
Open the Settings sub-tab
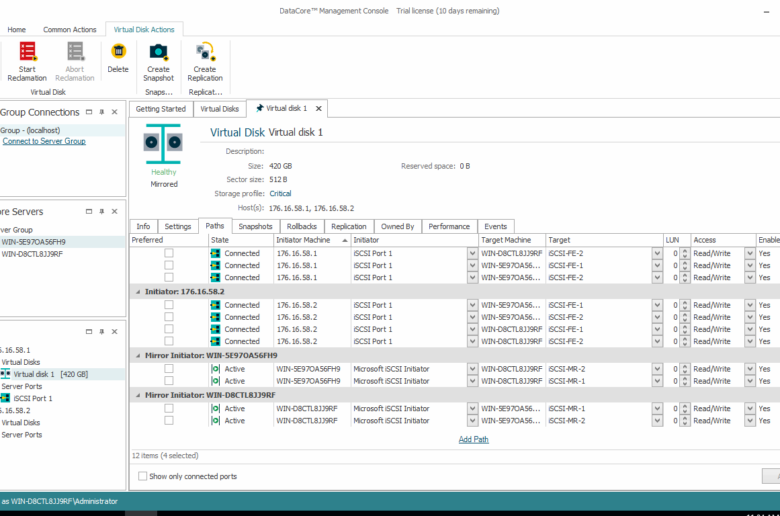(178, 226)
